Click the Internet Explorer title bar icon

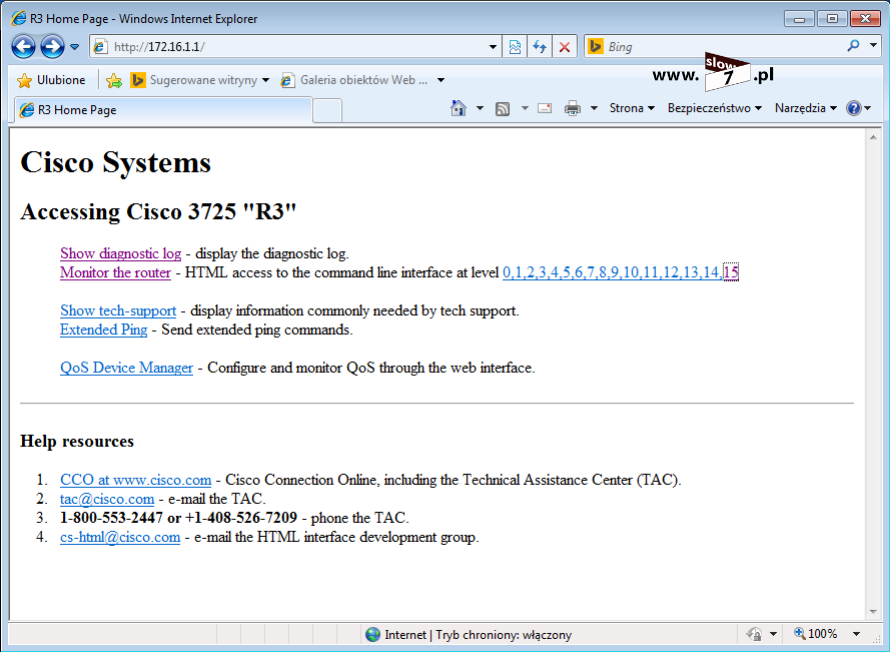pyautogui.click(x=19, y=18)
